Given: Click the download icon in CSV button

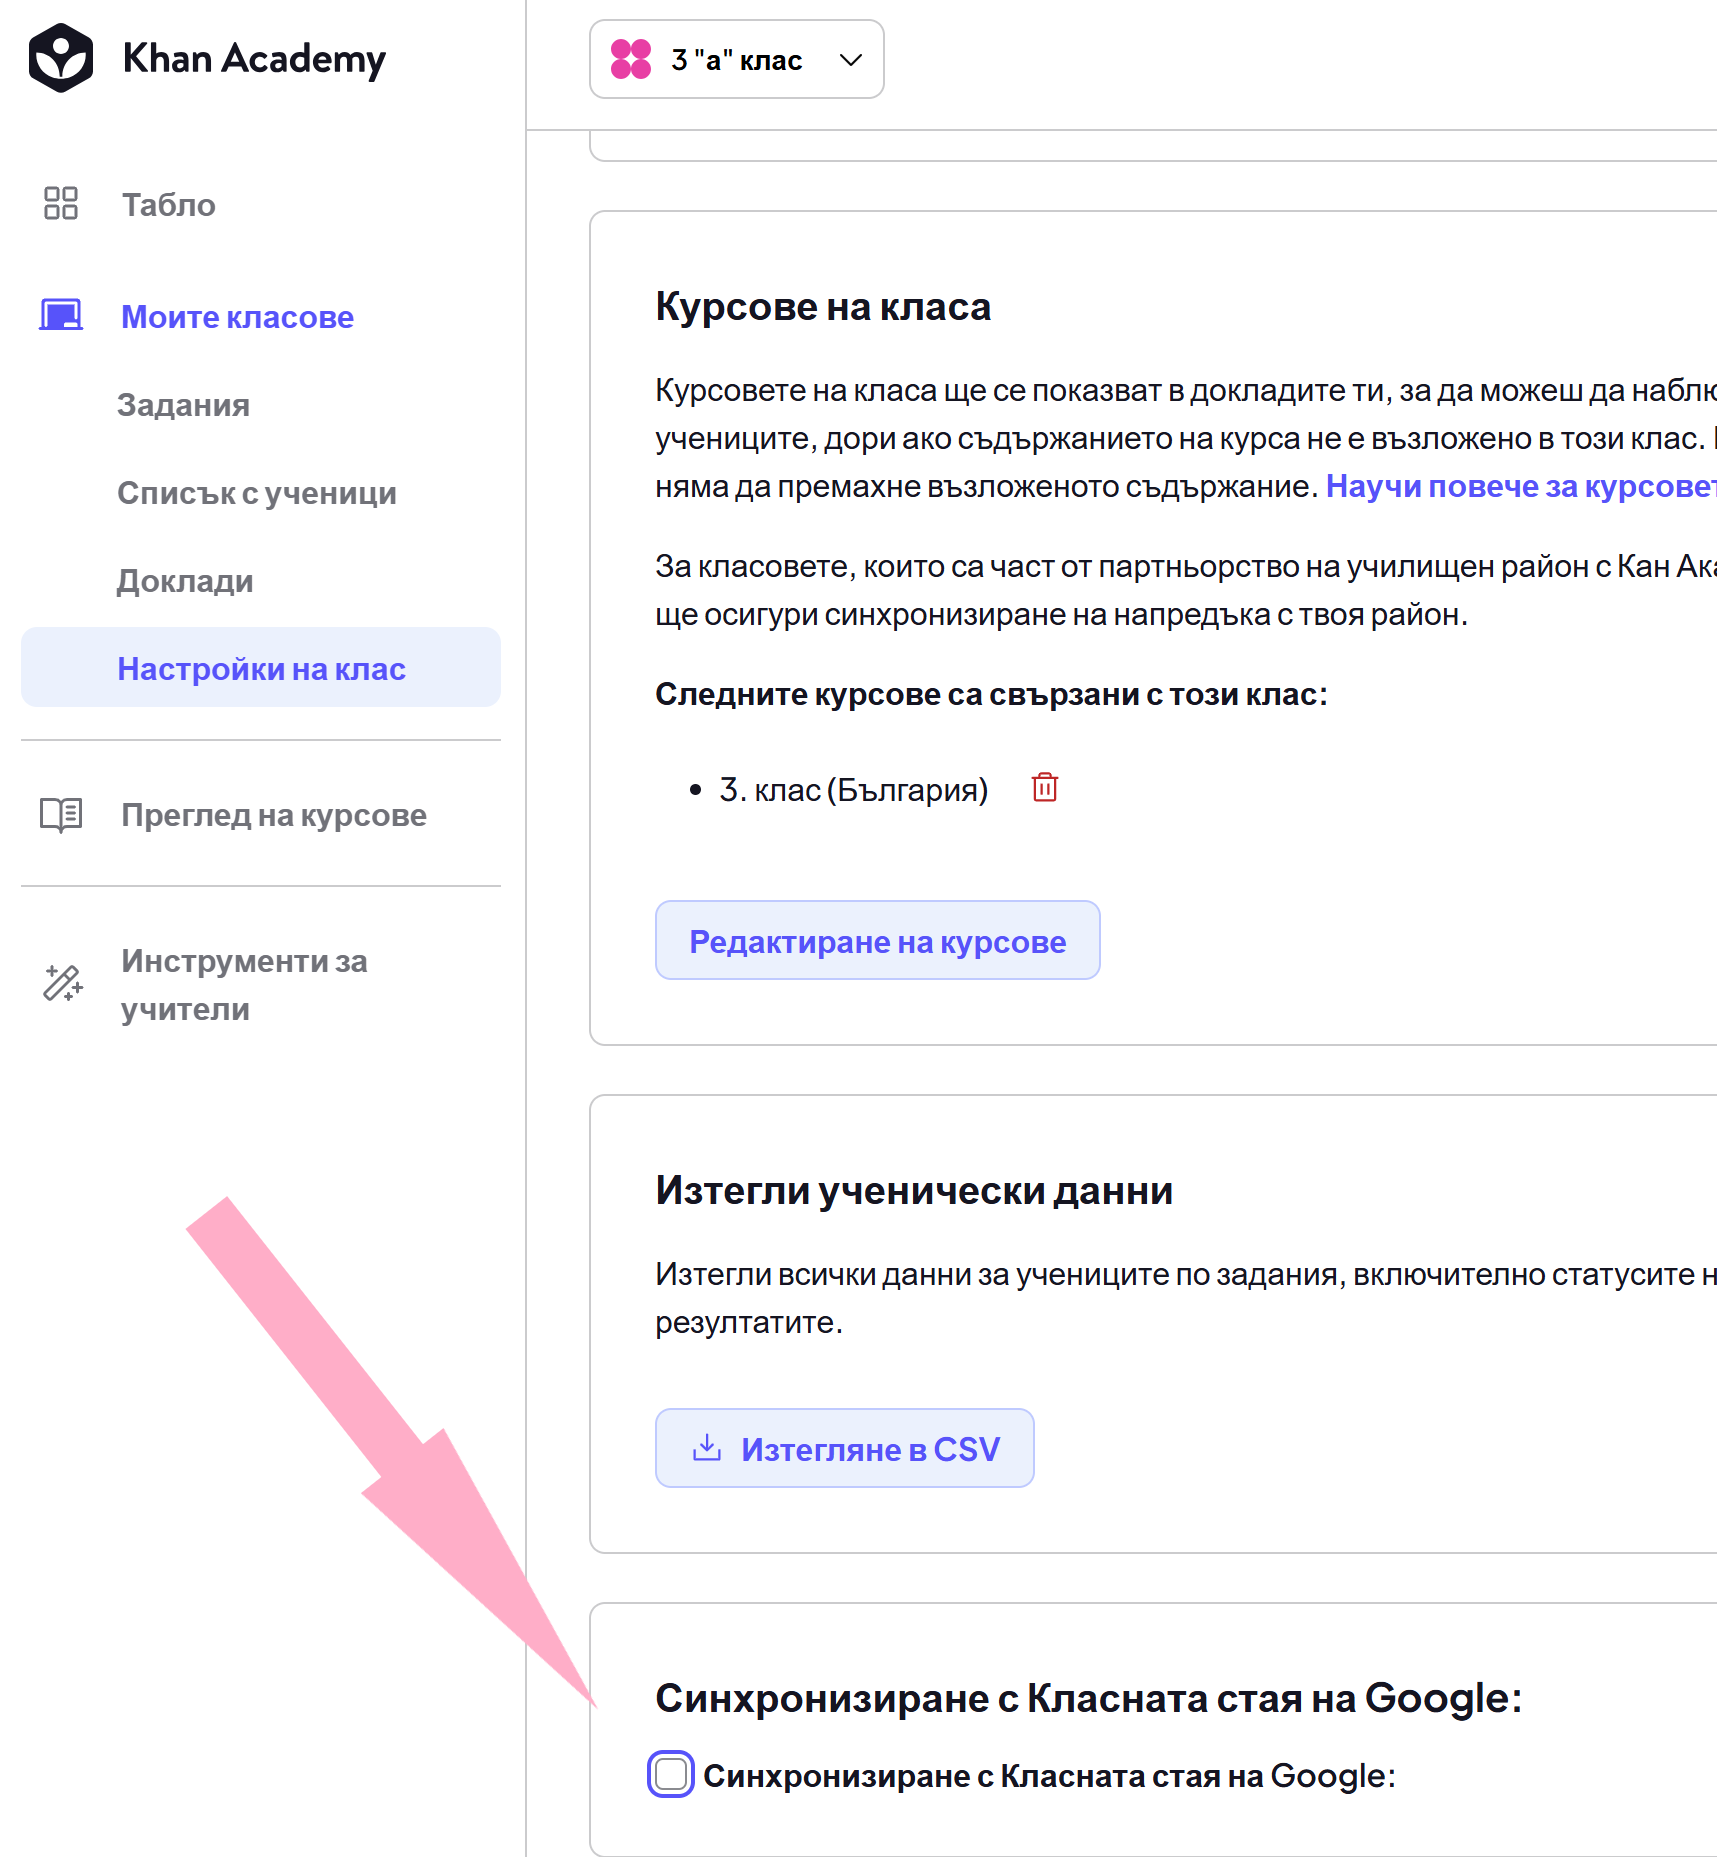Looking at the screenshot, I should tap(707, 1447).
